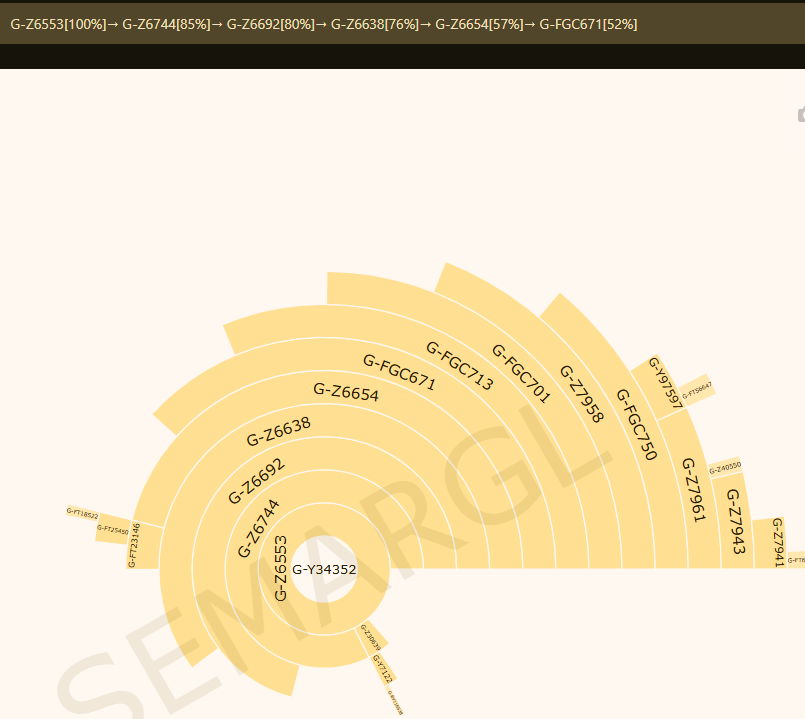Open the G-Z7961 sunburst segment

[x=694, y=490]
